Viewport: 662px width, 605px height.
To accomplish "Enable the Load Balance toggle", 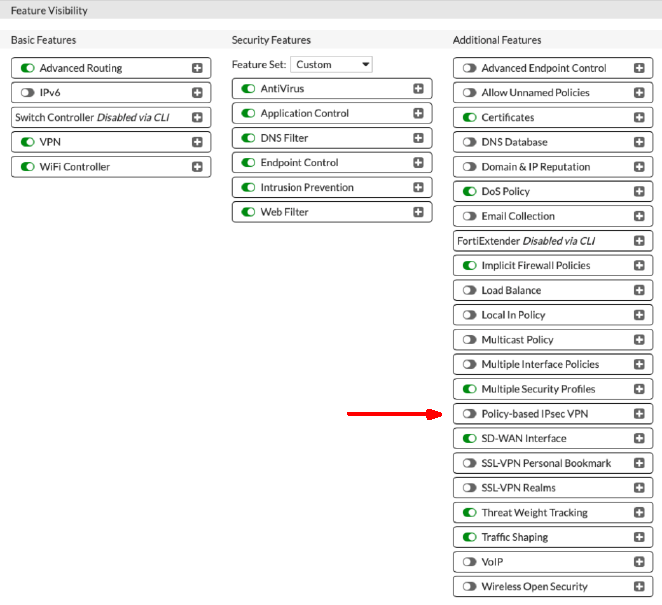I will (x=469, y=291).
